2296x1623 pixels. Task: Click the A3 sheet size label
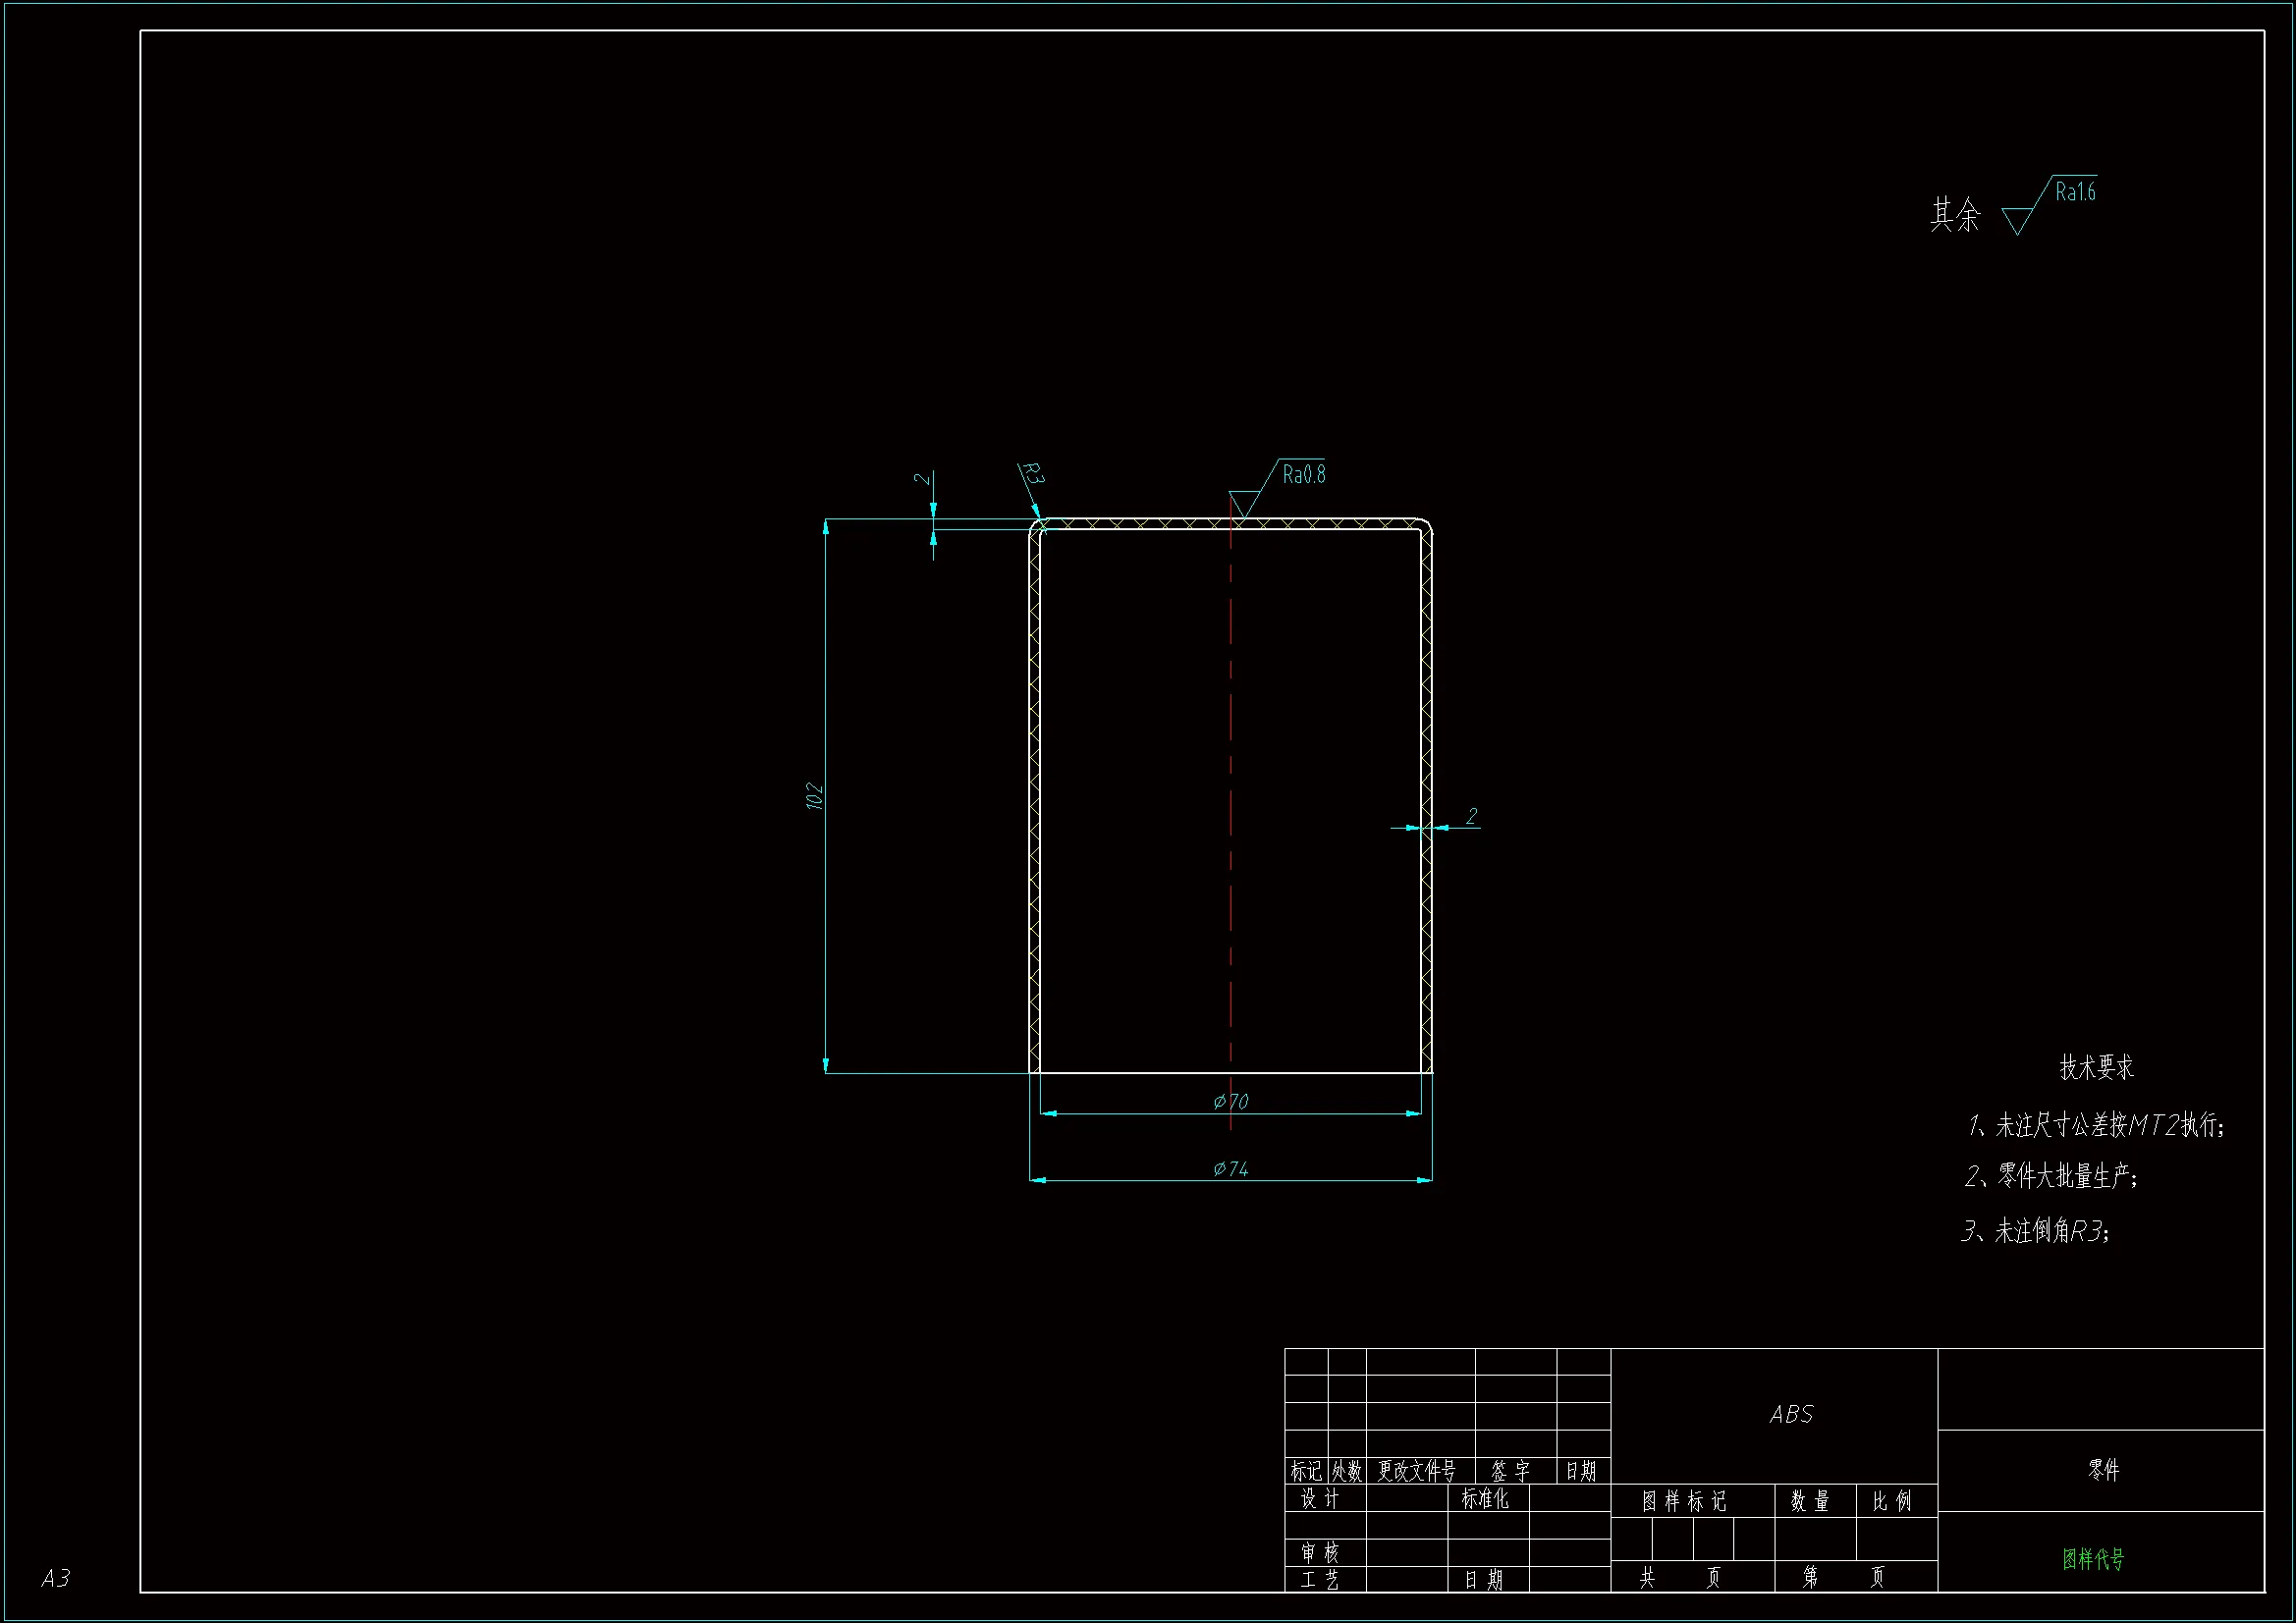coord(56,1578)
